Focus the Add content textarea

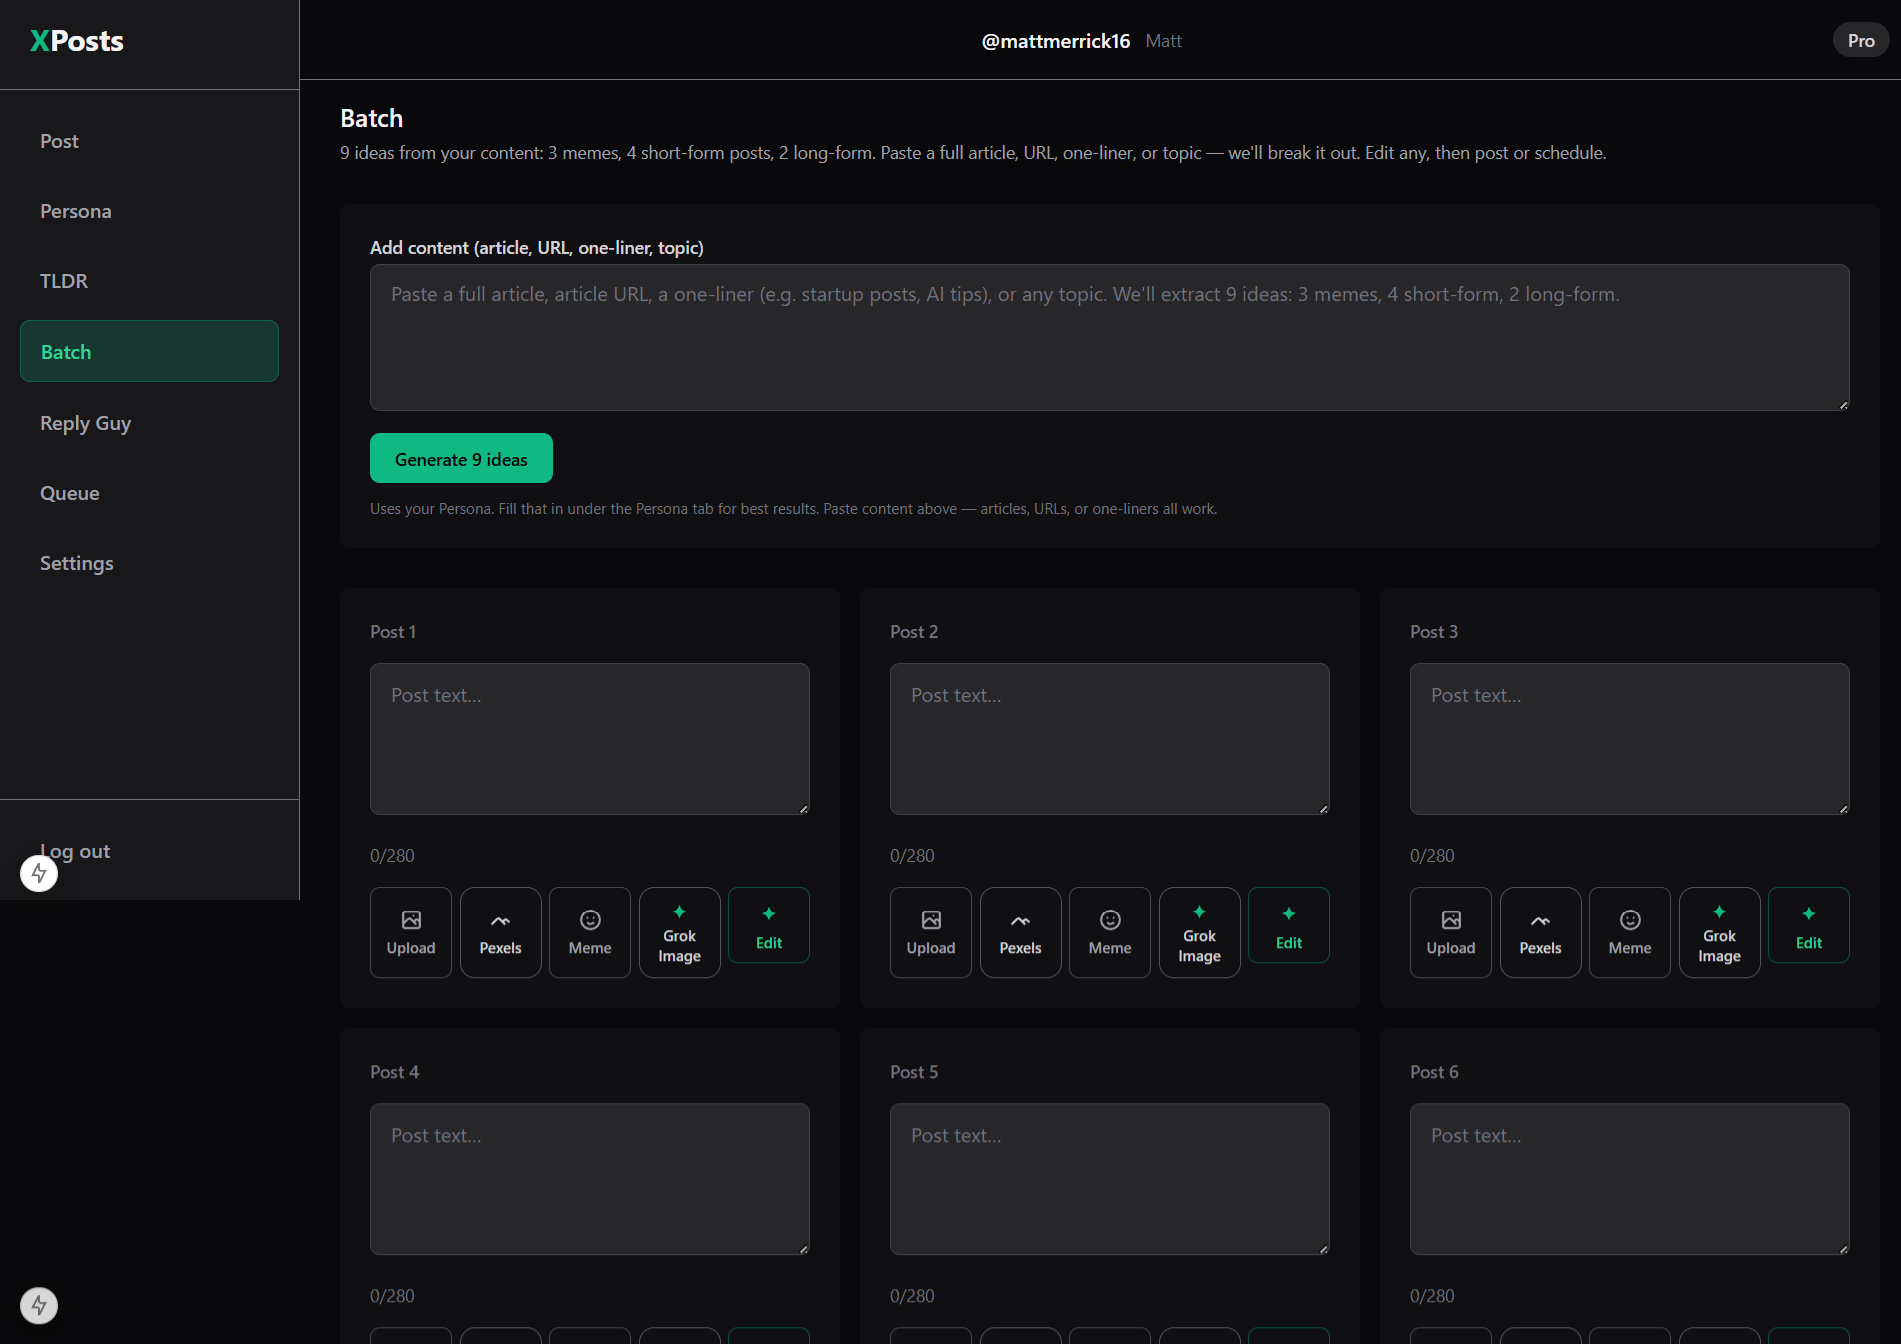point(1109,337)
